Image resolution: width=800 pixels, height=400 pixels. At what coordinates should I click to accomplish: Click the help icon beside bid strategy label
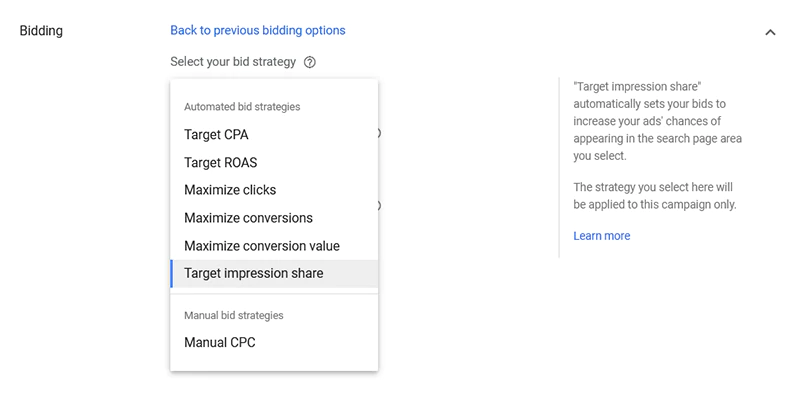click(x=310, y=62)
